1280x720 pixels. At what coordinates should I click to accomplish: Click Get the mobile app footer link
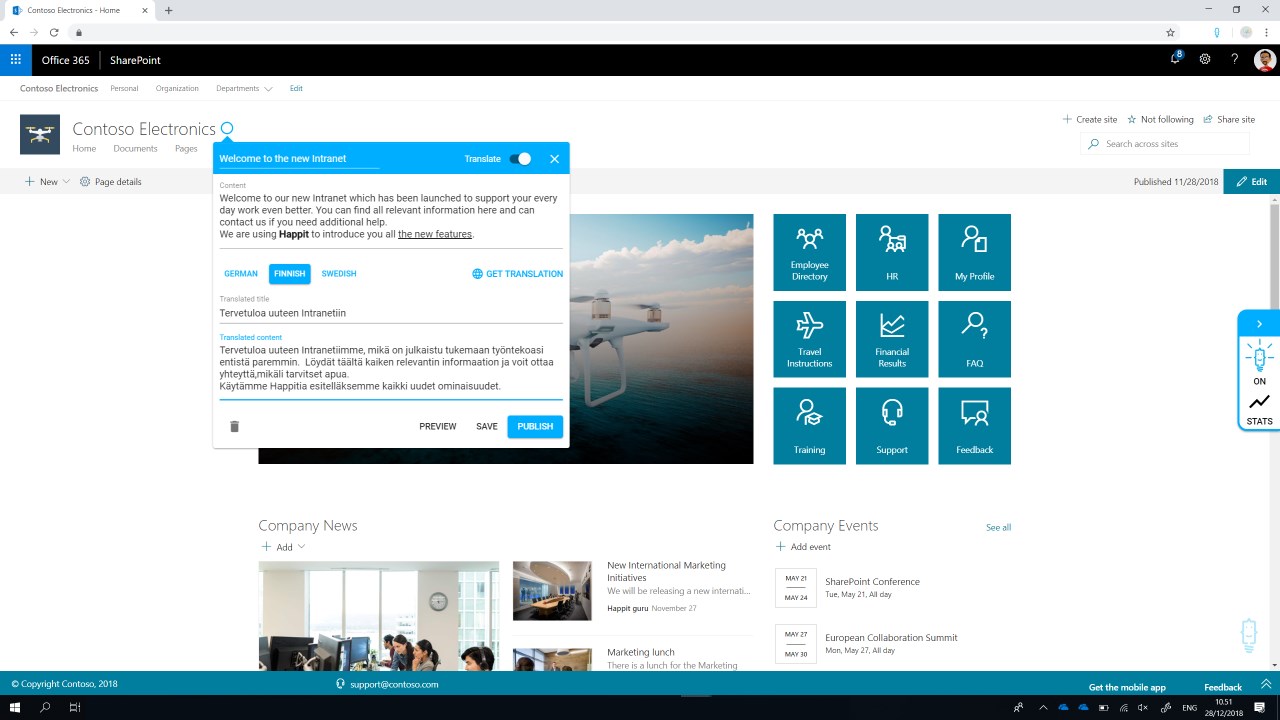coord(1127,687)
